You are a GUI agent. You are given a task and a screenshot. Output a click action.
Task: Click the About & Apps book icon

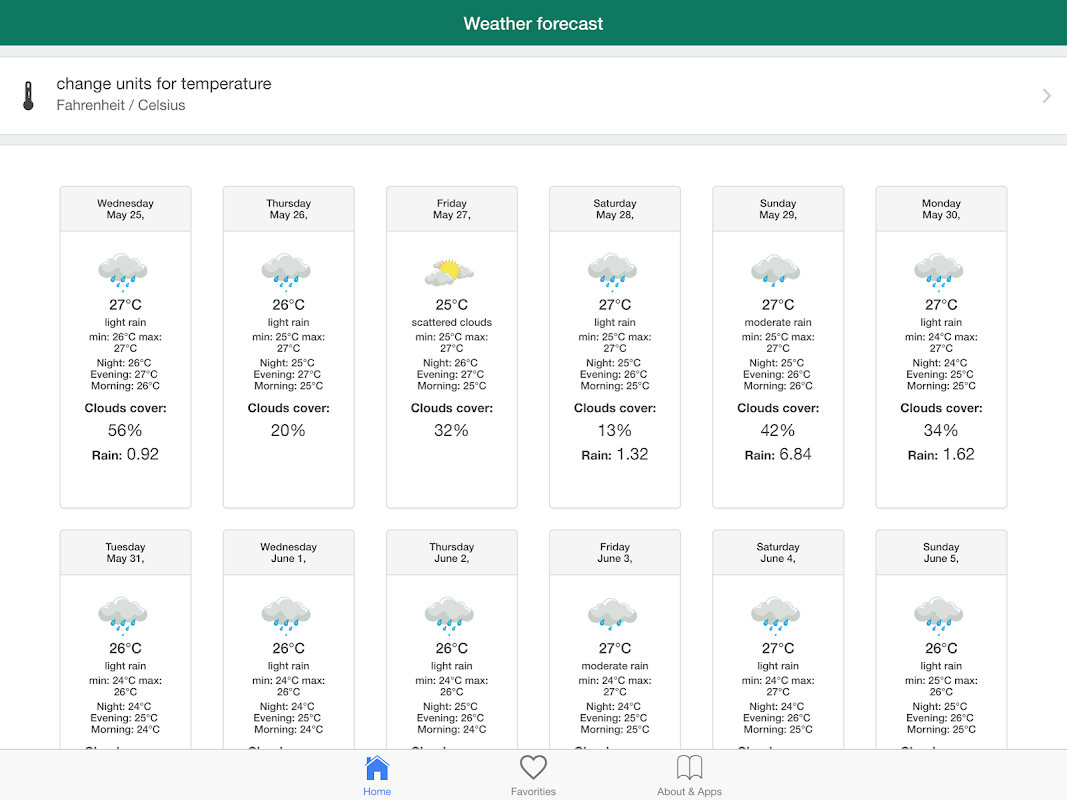689,767
